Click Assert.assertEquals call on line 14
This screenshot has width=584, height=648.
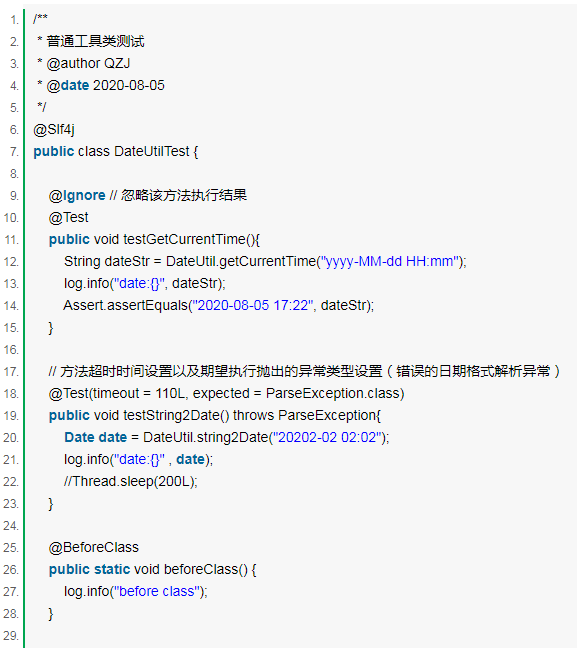pos(126,305)
